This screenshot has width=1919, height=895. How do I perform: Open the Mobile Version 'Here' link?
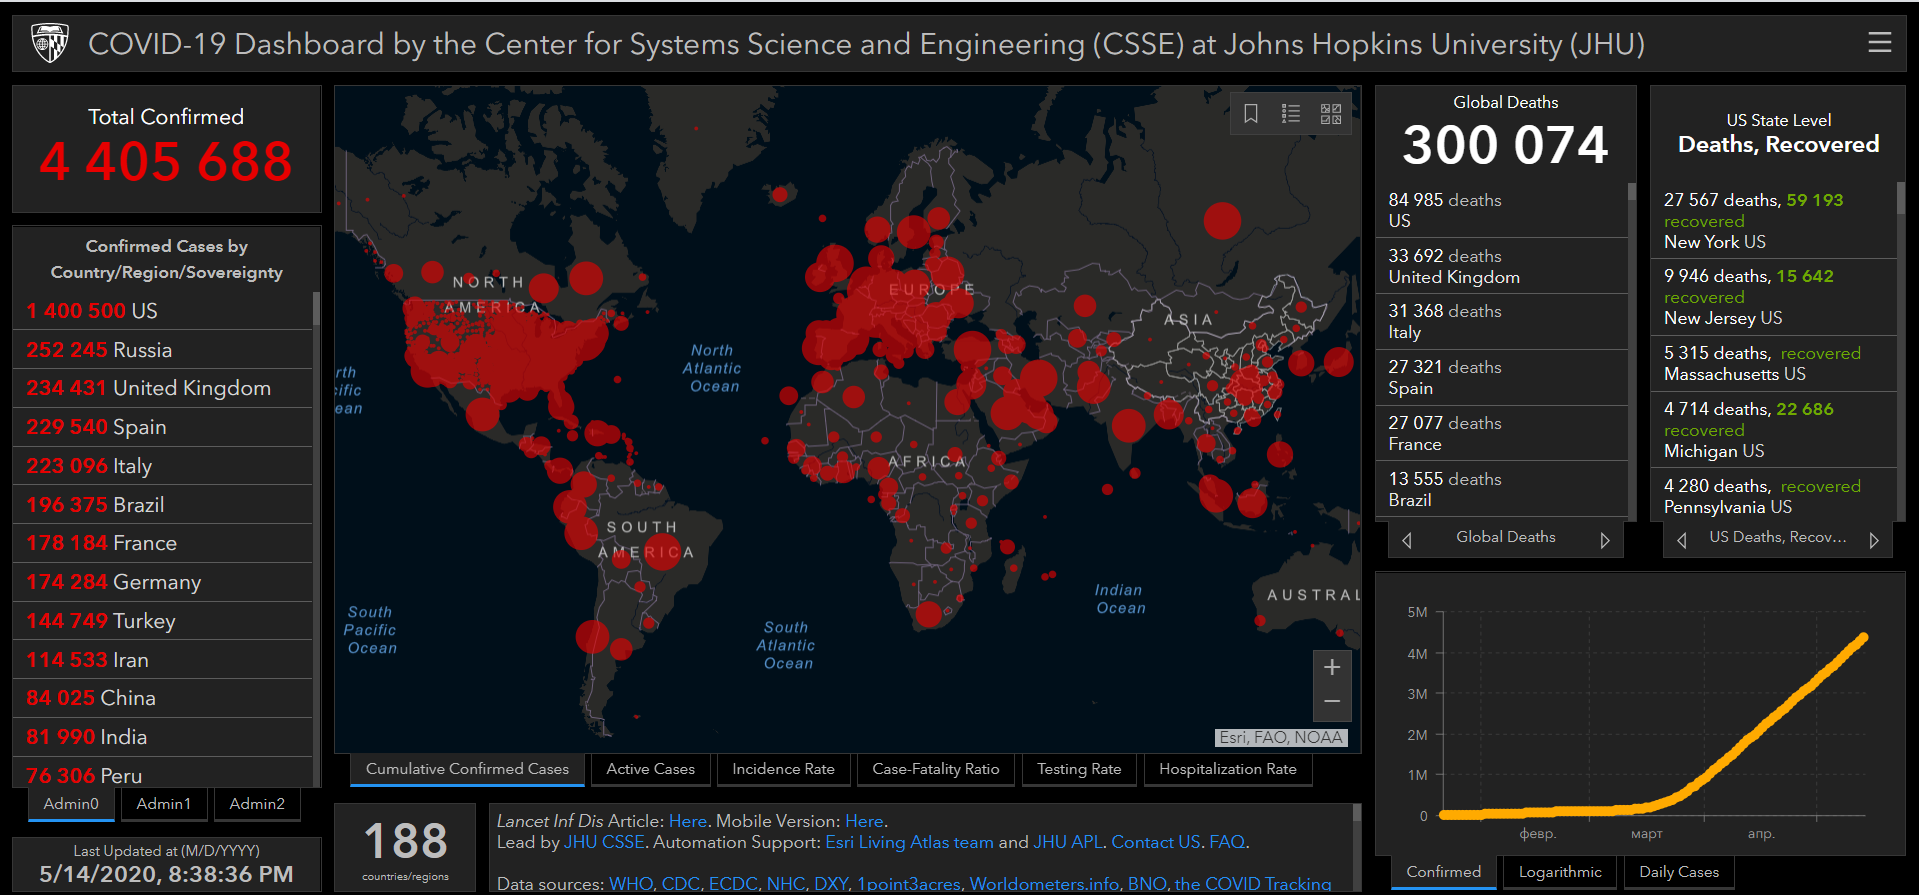click(x=864, y=821)
